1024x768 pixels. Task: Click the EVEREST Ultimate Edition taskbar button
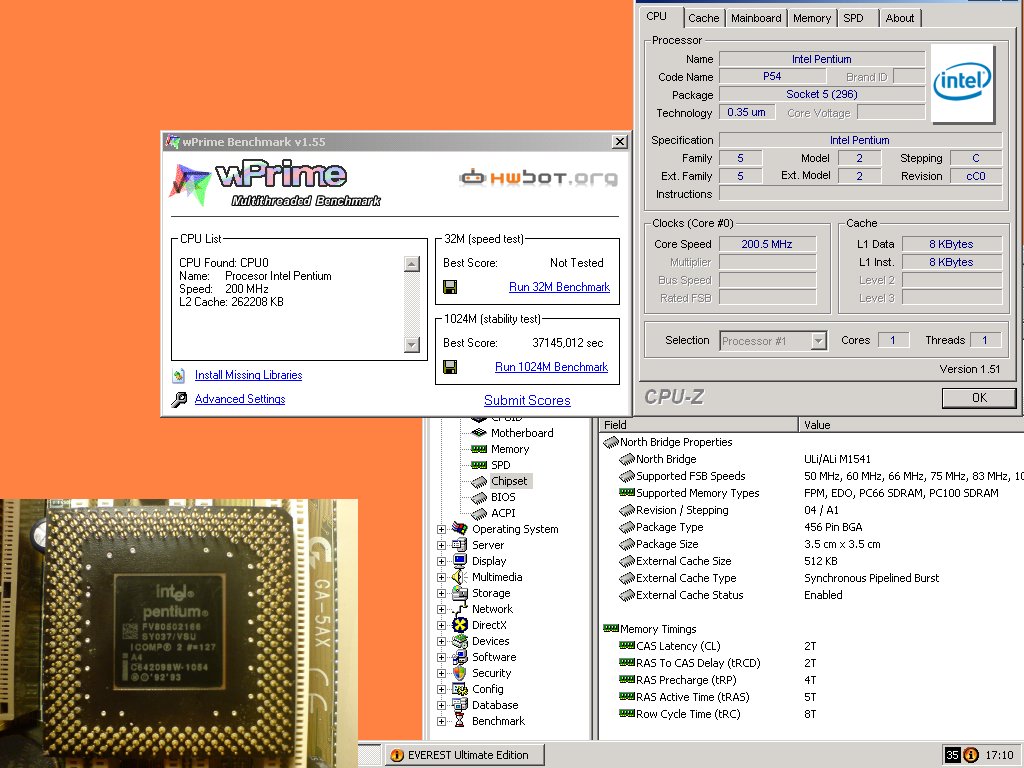pyautogui.click(x=464, y=755)
